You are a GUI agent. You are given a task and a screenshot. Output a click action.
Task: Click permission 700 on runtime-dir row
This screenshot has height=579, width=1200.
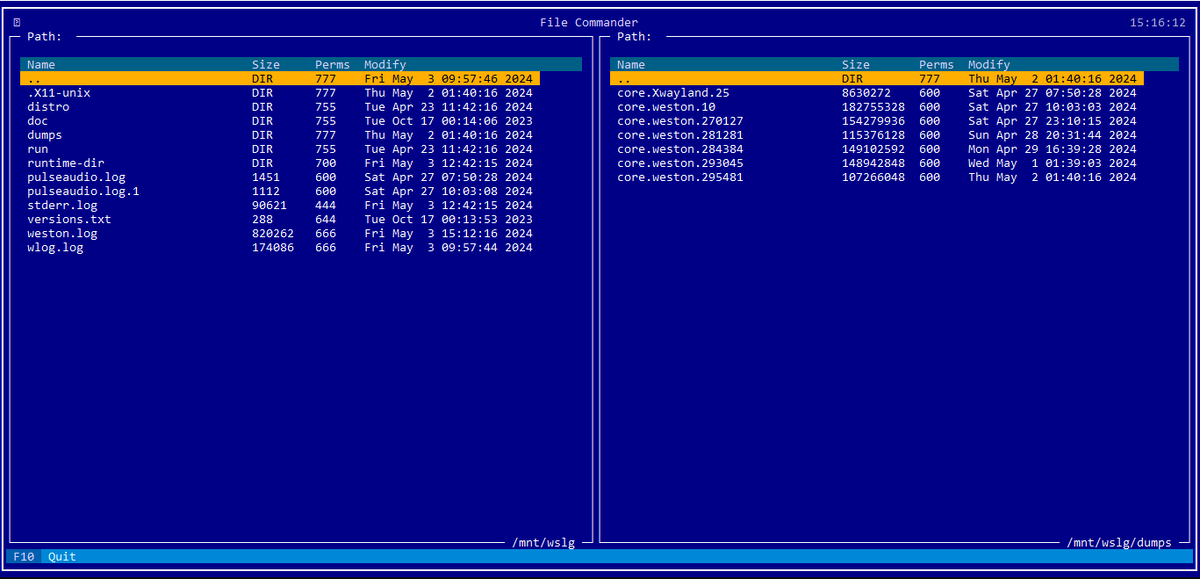click(325, 163)
